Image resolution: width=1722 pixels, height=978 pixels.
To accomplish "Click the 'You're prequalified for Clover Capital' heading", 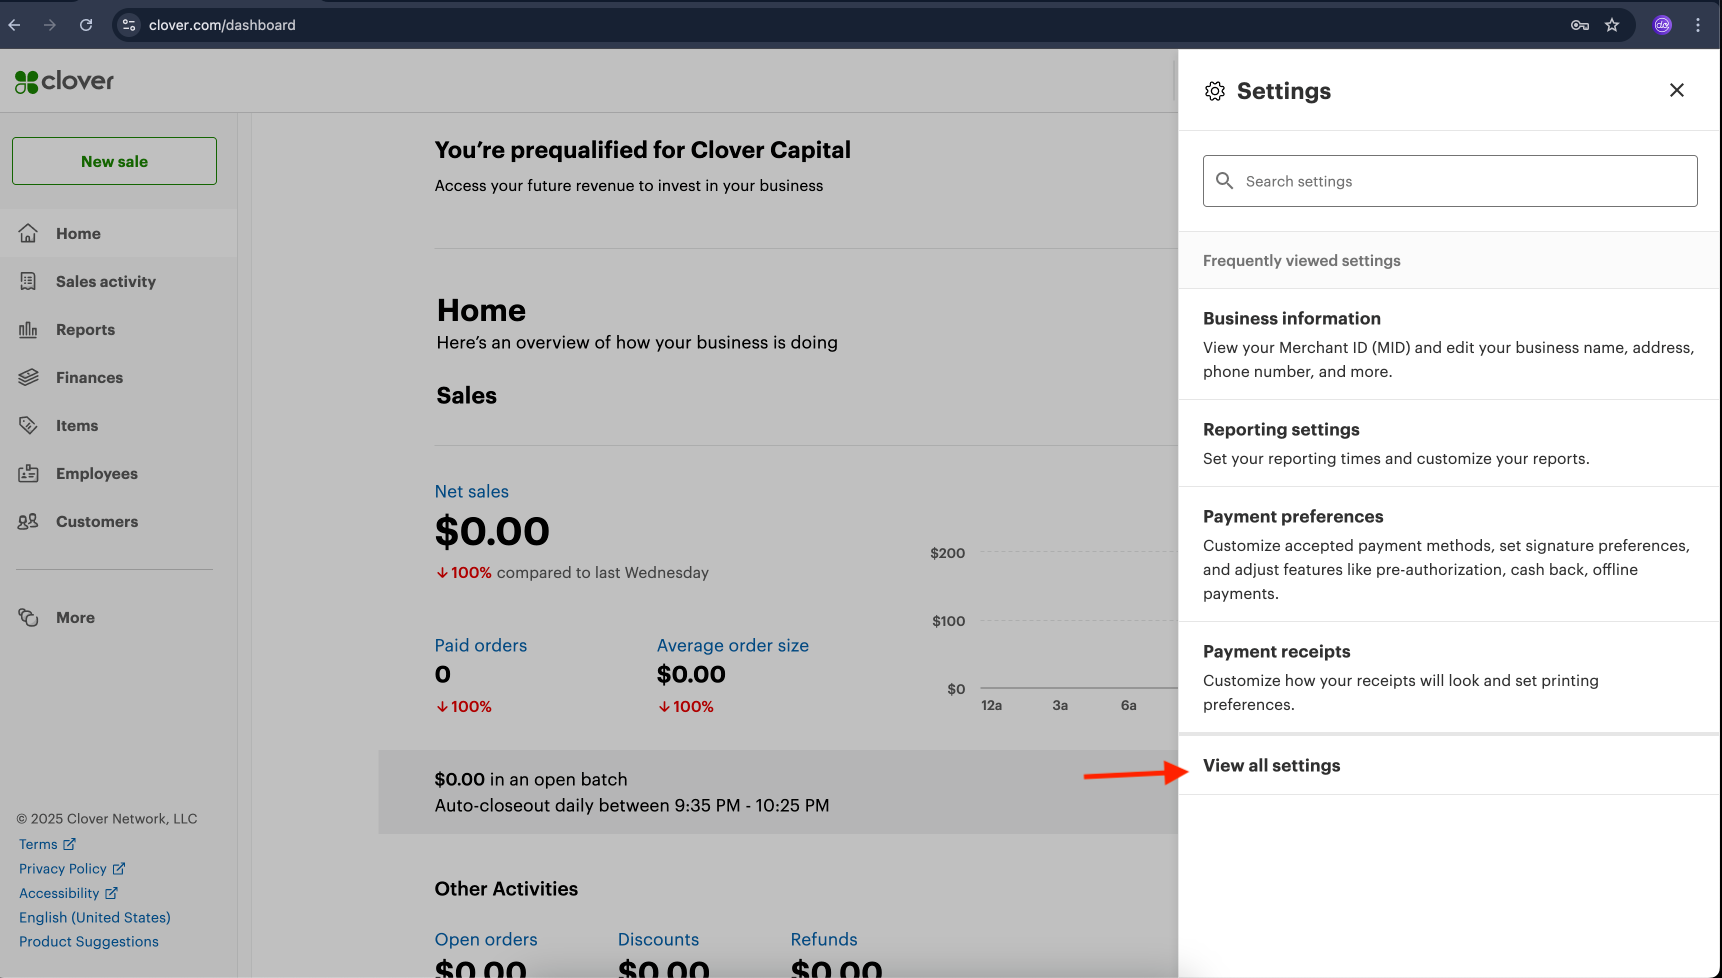I will pos(642,150).
